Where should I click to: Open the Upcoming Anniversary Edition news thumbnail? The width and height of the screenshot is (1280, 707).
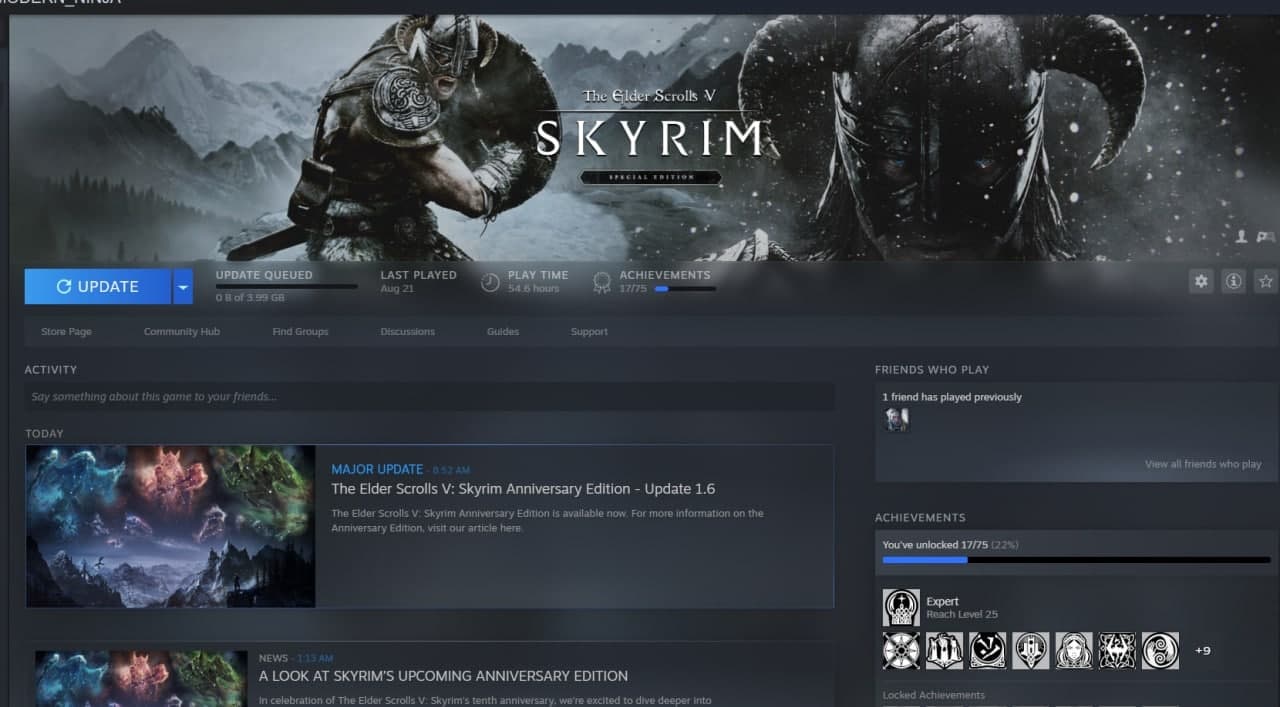141,679
